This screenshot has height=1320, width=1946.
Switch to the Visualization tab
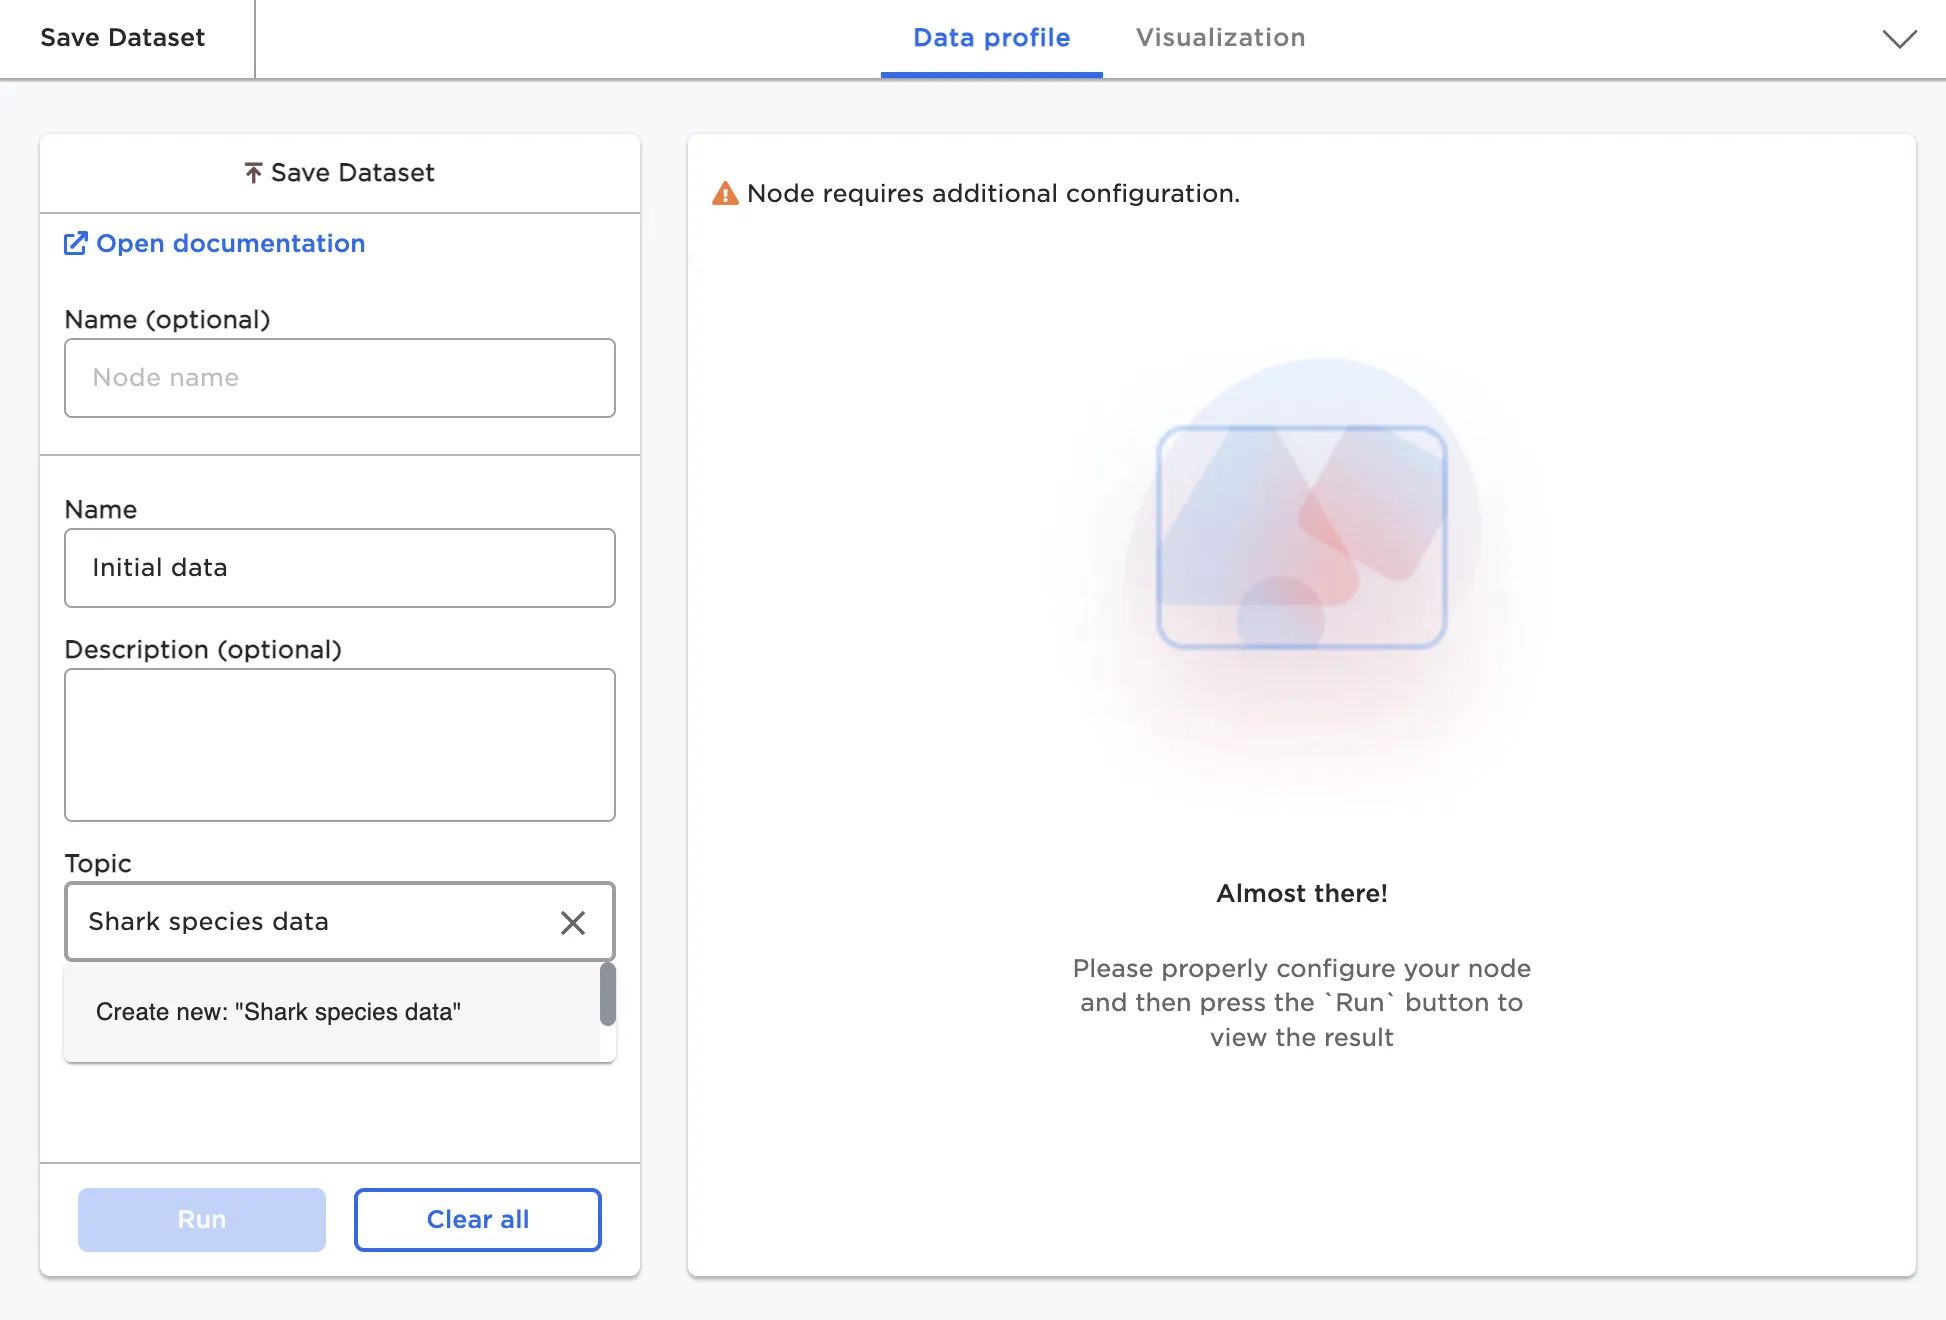1220,38
